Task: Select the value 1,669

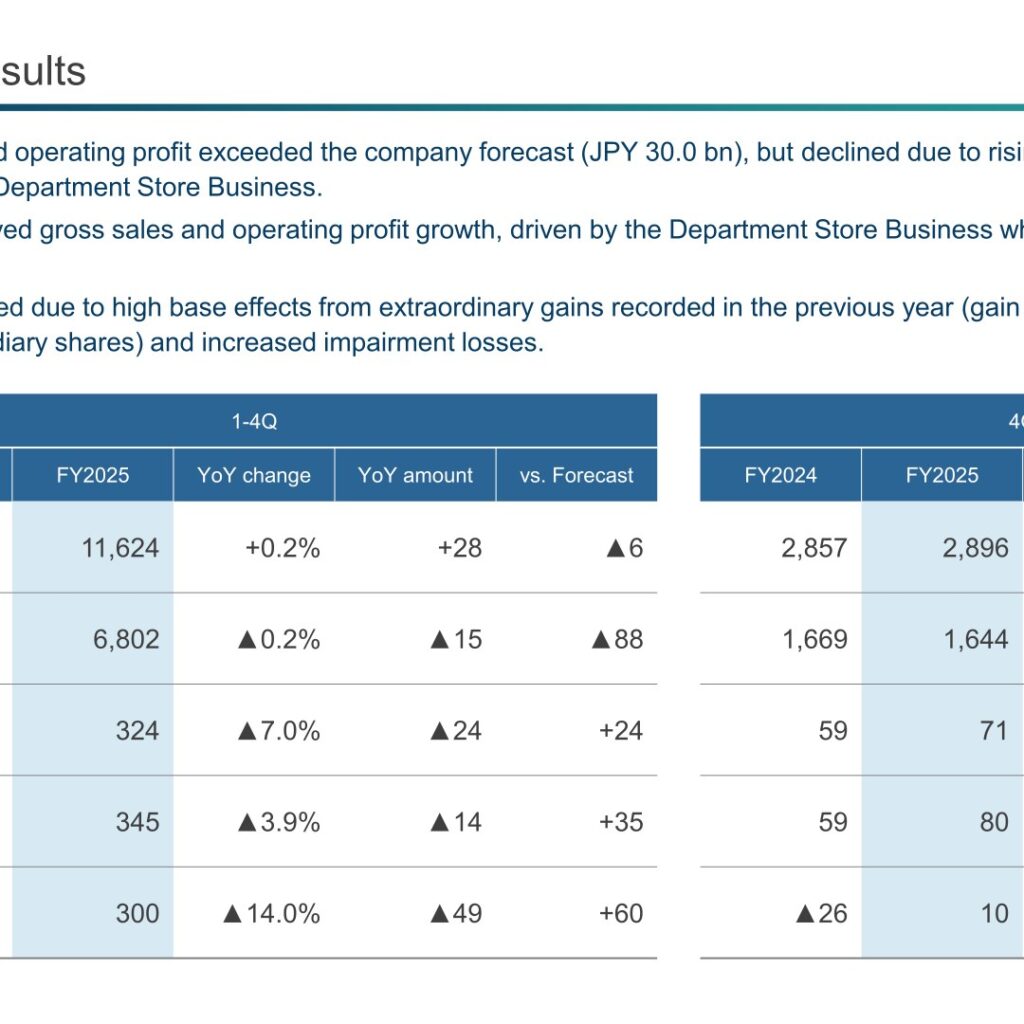Action: tap(815, 639)
